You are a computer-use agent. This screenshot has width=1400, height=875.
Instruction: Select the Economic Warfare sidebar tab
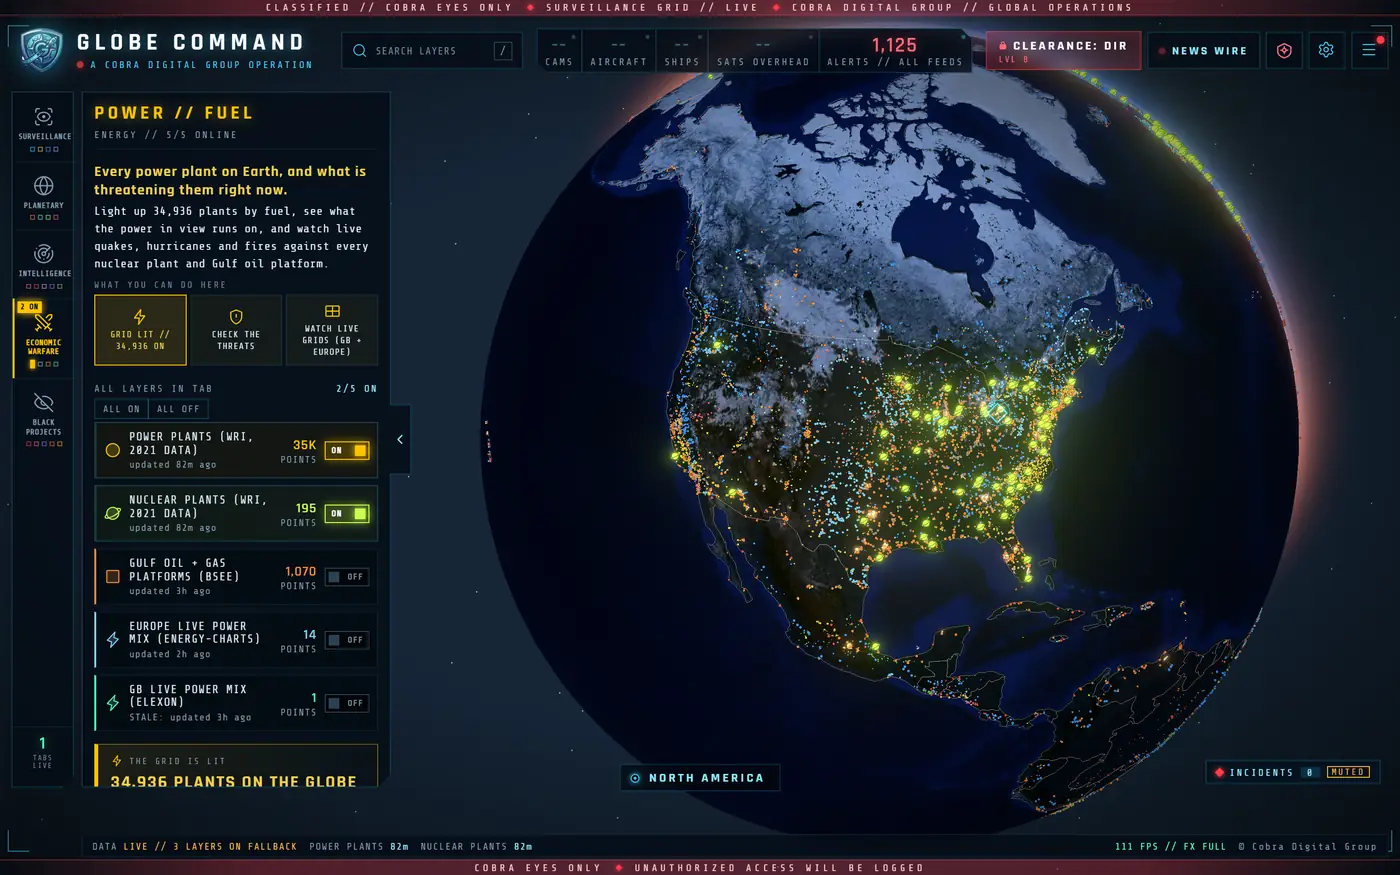[x=44, y=338]
